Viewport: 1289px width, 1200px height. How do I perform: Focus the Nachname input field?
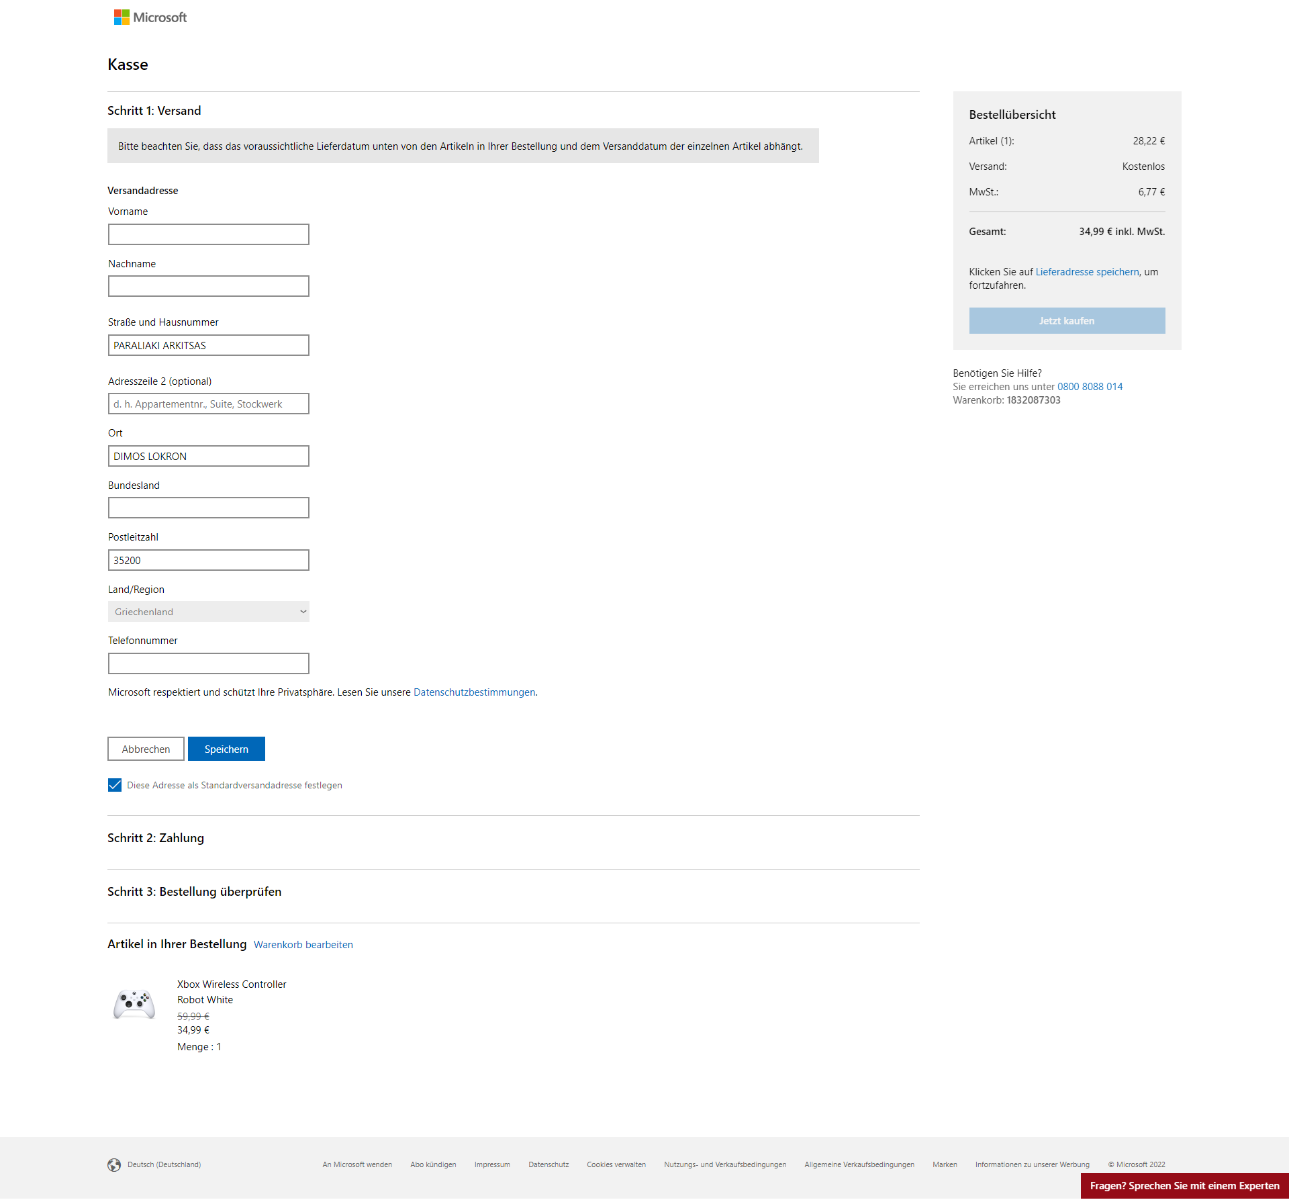tap(208, 286)
